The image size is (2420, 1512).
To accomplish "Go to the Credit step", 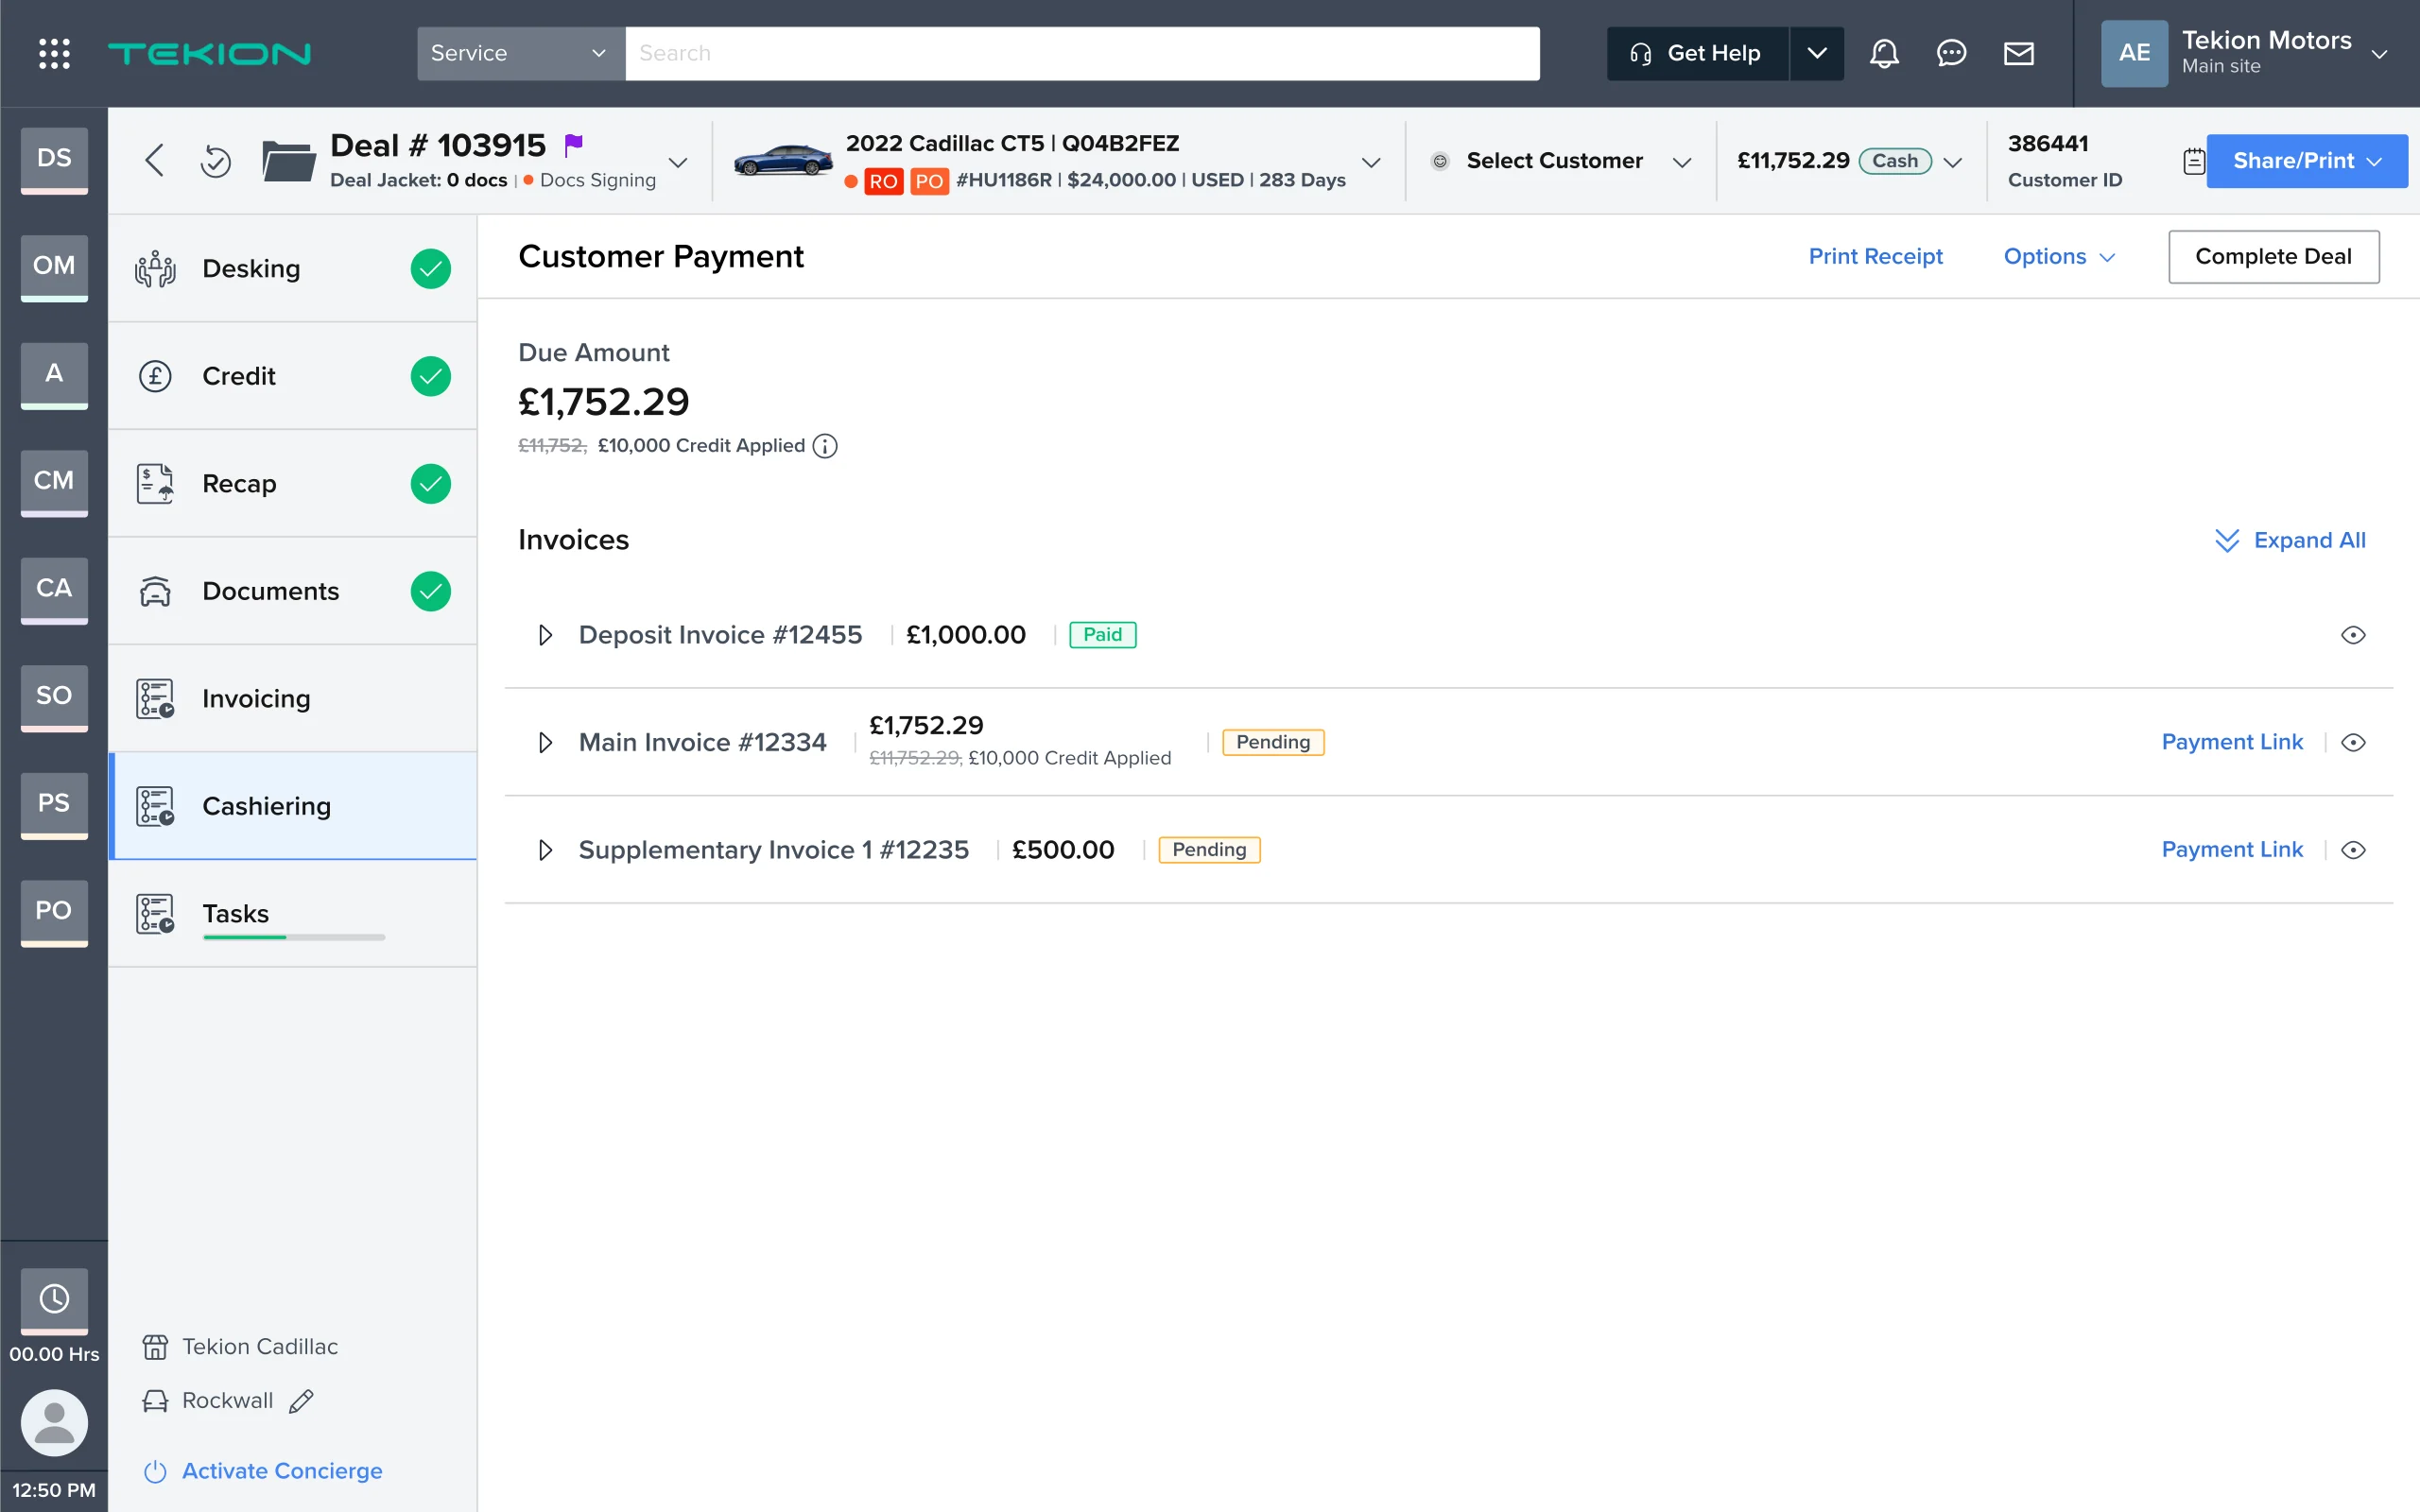I will [x=292, y=376].
